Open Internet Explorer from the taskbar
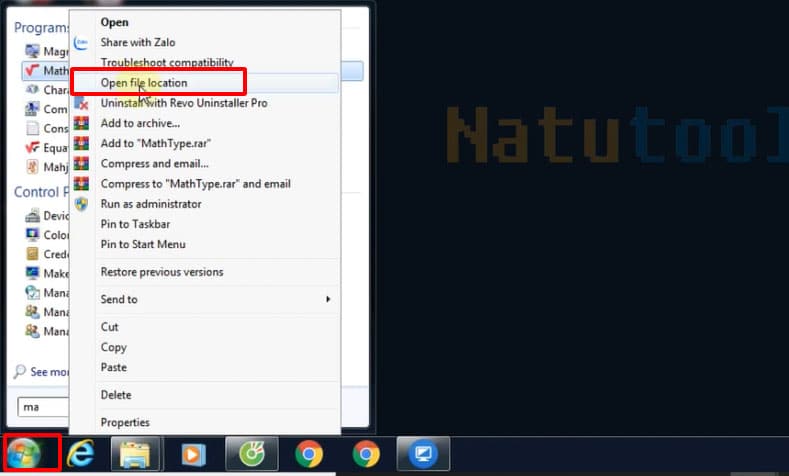 [x=81, y=453]
